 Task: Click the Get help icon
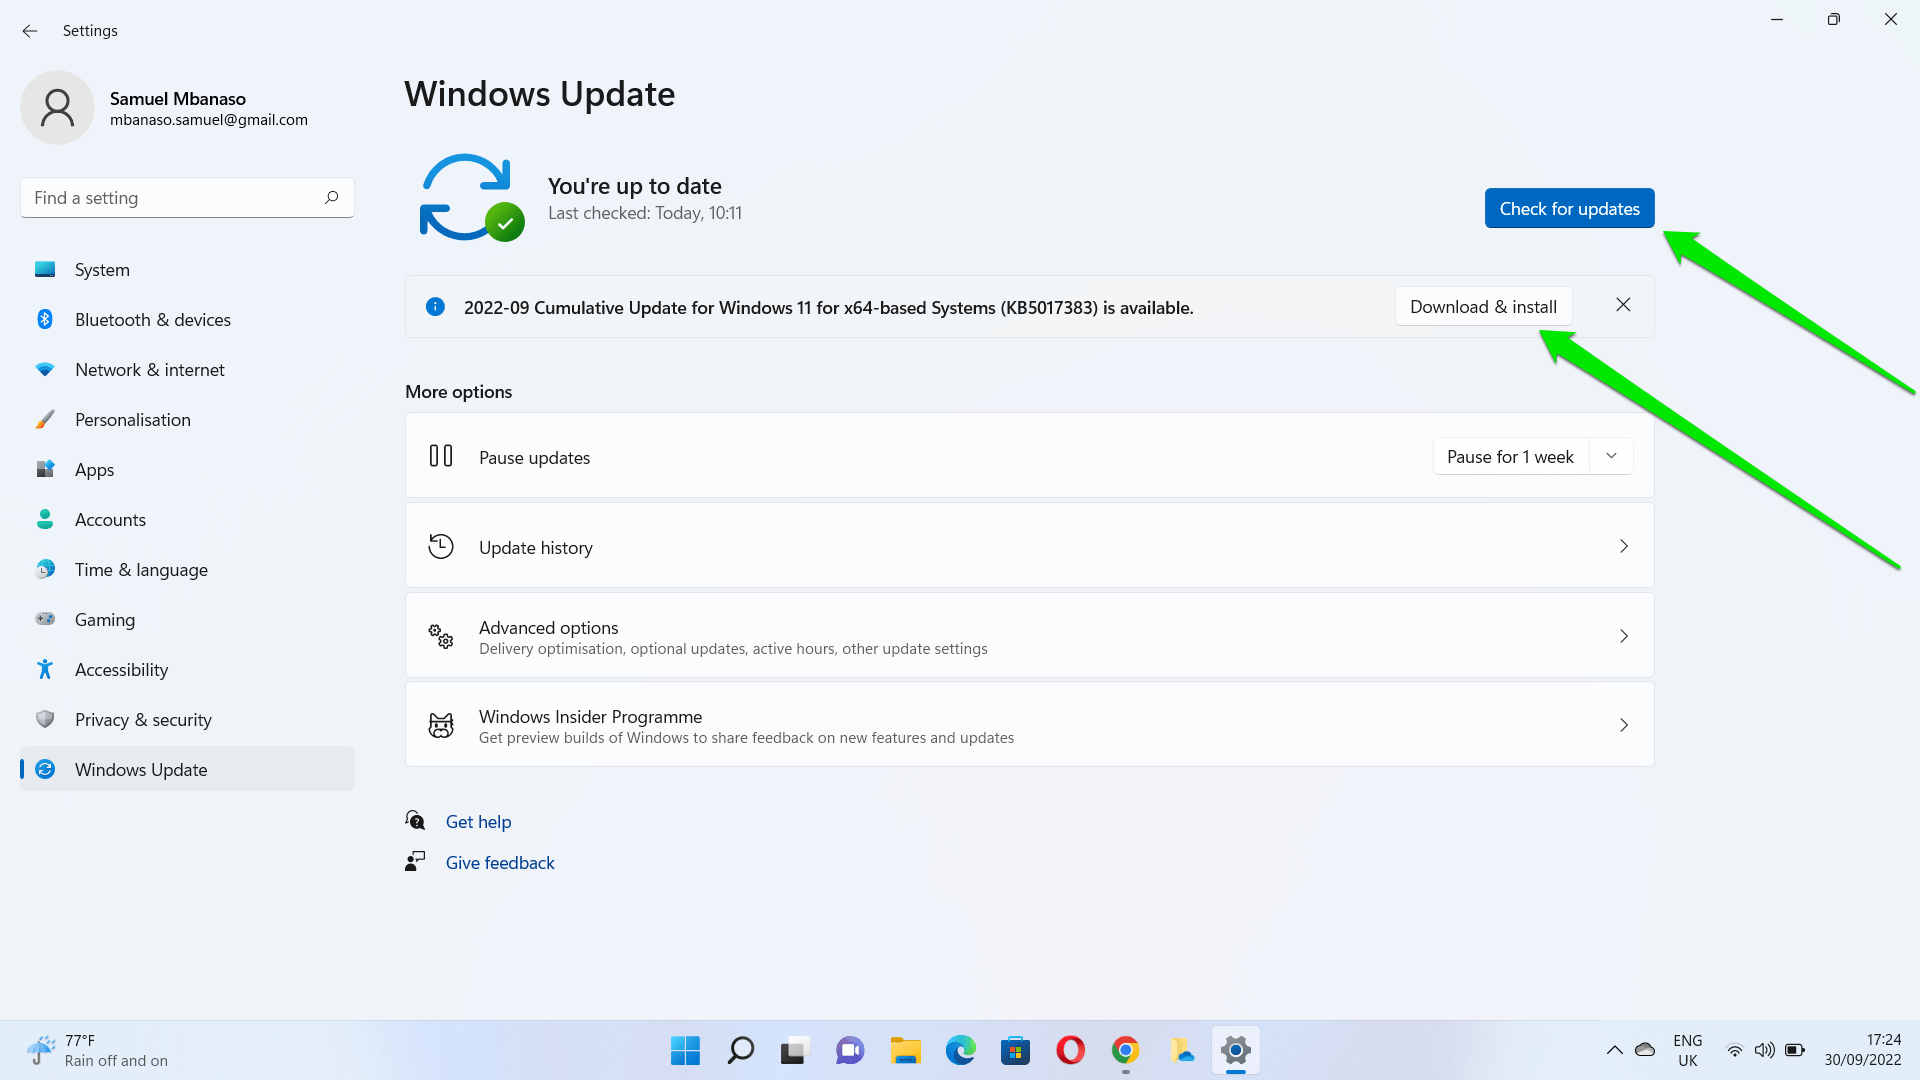[x=415, y=821]
